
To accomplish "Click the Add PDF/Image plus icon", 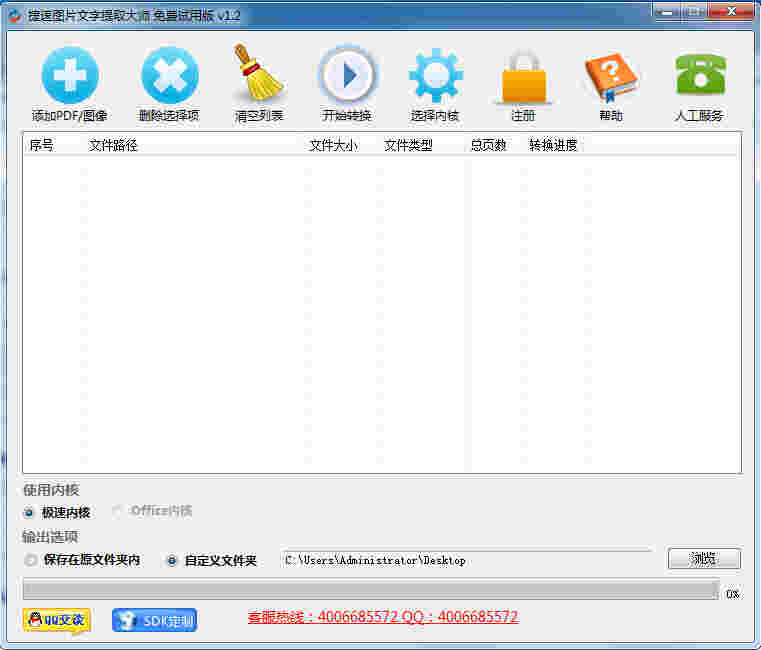I will coord(70,76).
